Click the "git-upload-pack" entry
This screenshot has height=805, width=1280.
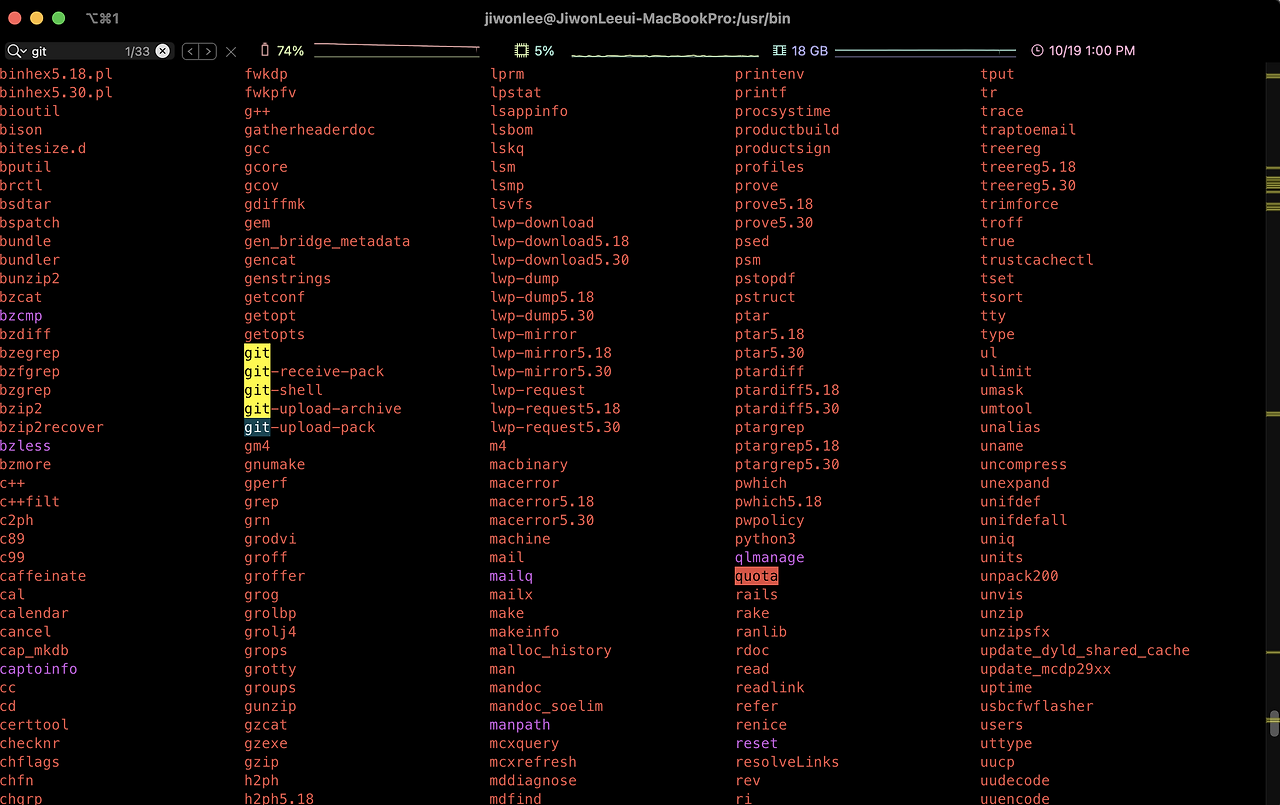click(x=310, y=427)
